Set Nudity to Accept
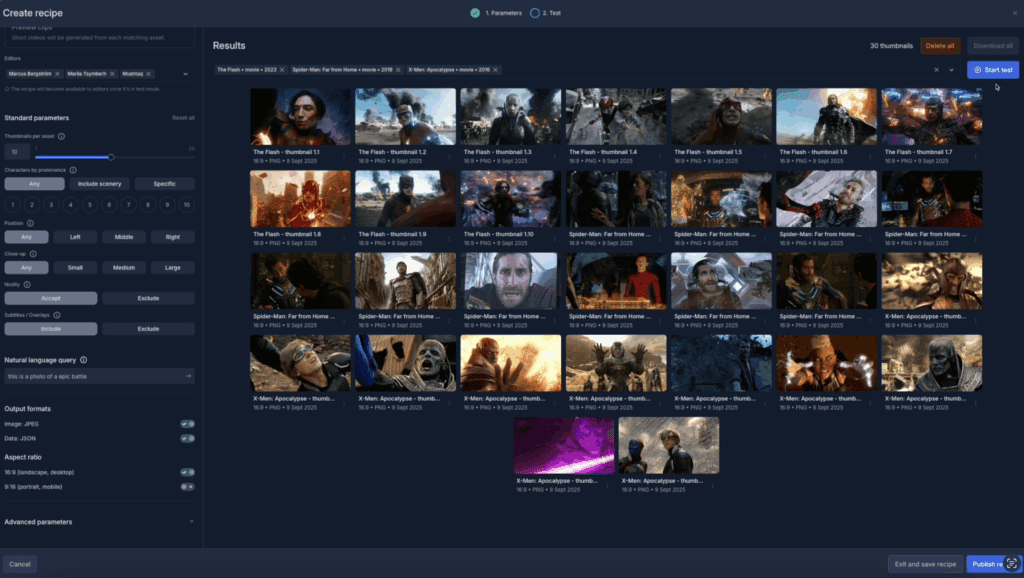Image resolution: width=1024 pixels, height=578 pixels. [51, 298]
